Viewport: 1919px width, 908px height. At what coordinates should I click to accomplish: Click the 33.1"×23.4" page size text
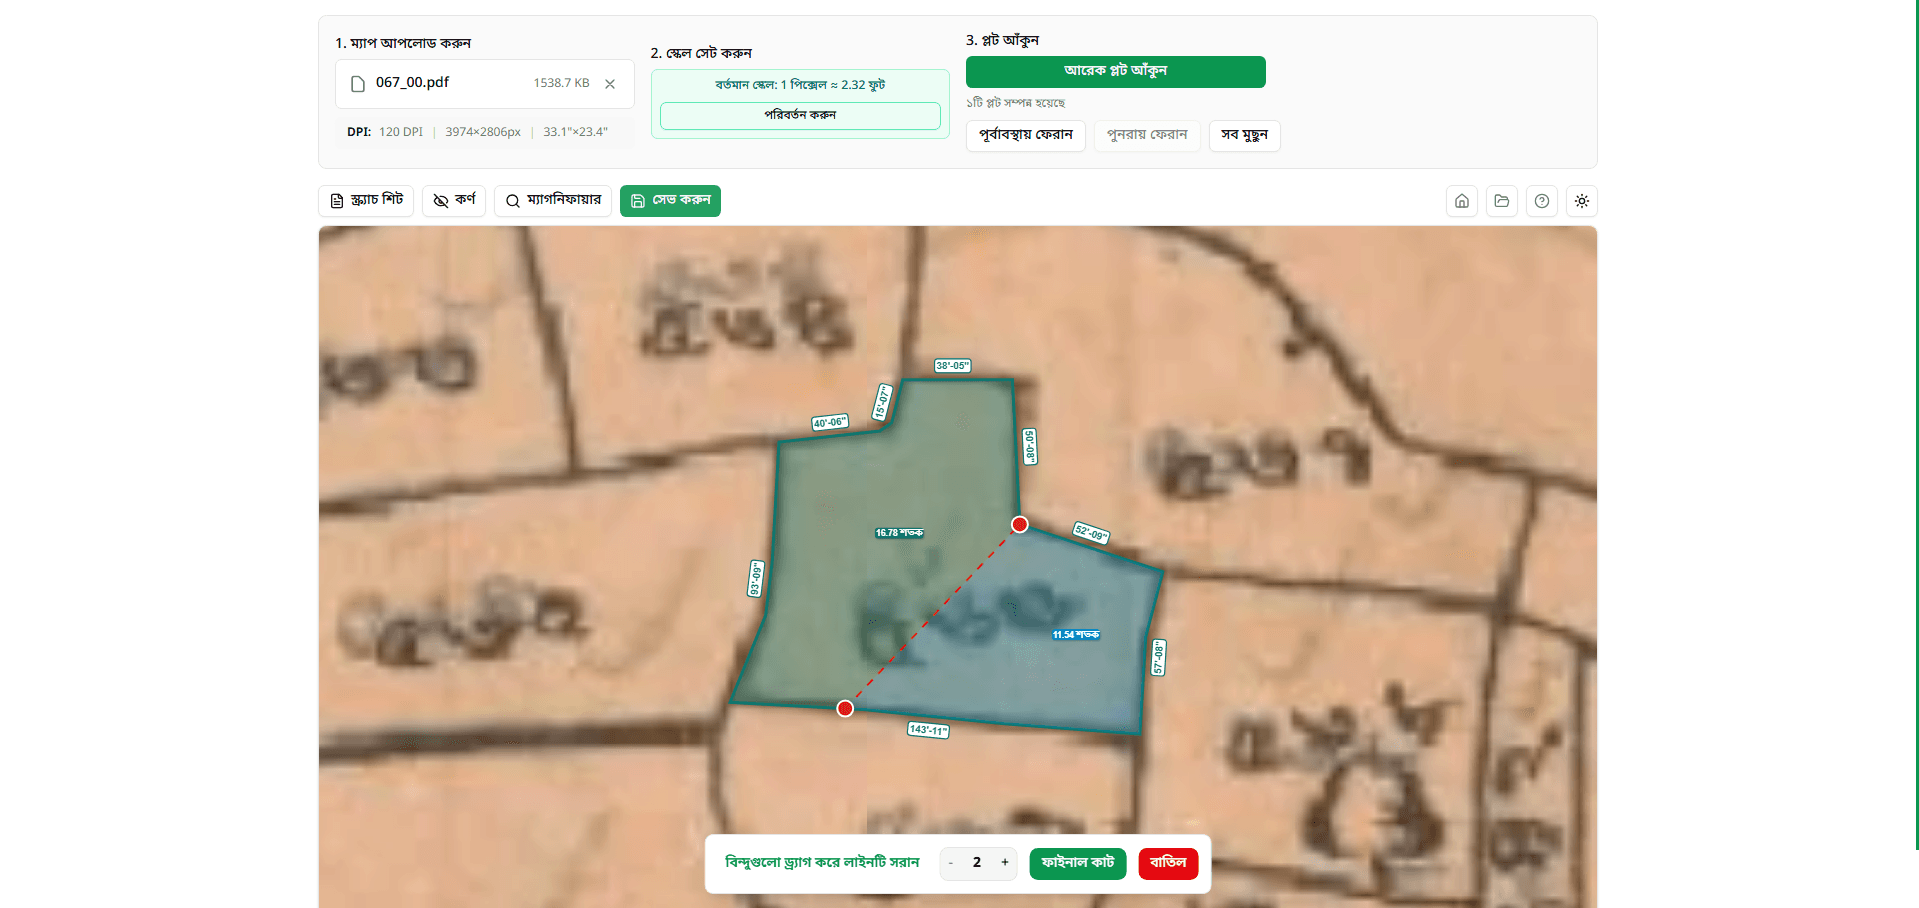click(575, 132)
